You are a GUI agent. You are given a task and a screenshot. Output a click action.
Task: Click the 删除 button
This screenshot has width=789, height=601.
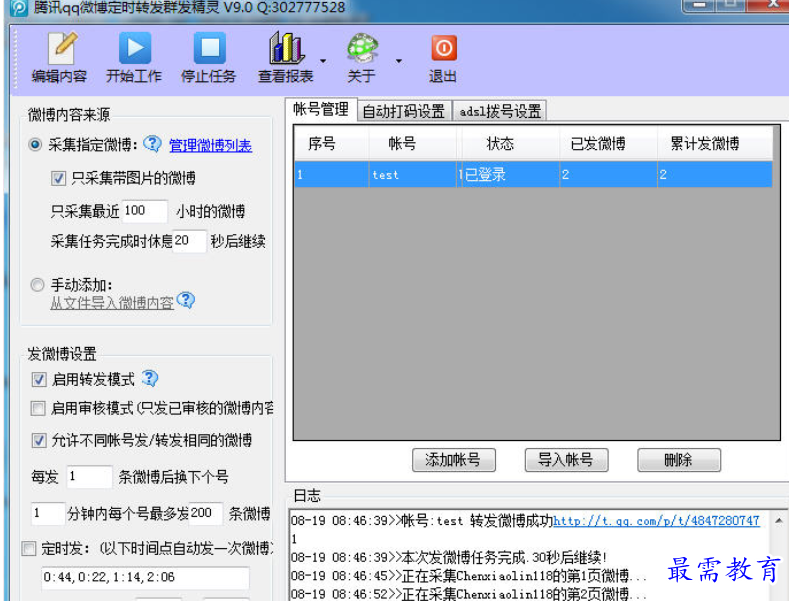(x=679, y=460)
